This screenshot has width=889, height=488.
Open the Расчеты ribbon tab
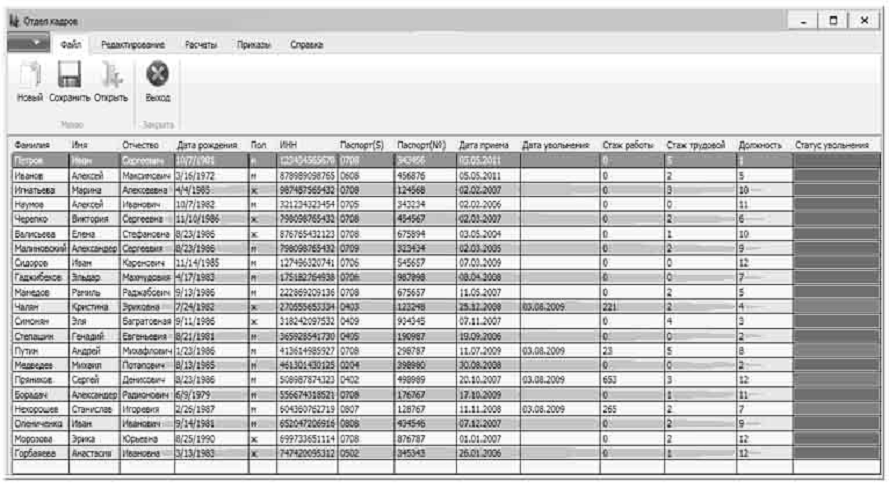[201, 45]
